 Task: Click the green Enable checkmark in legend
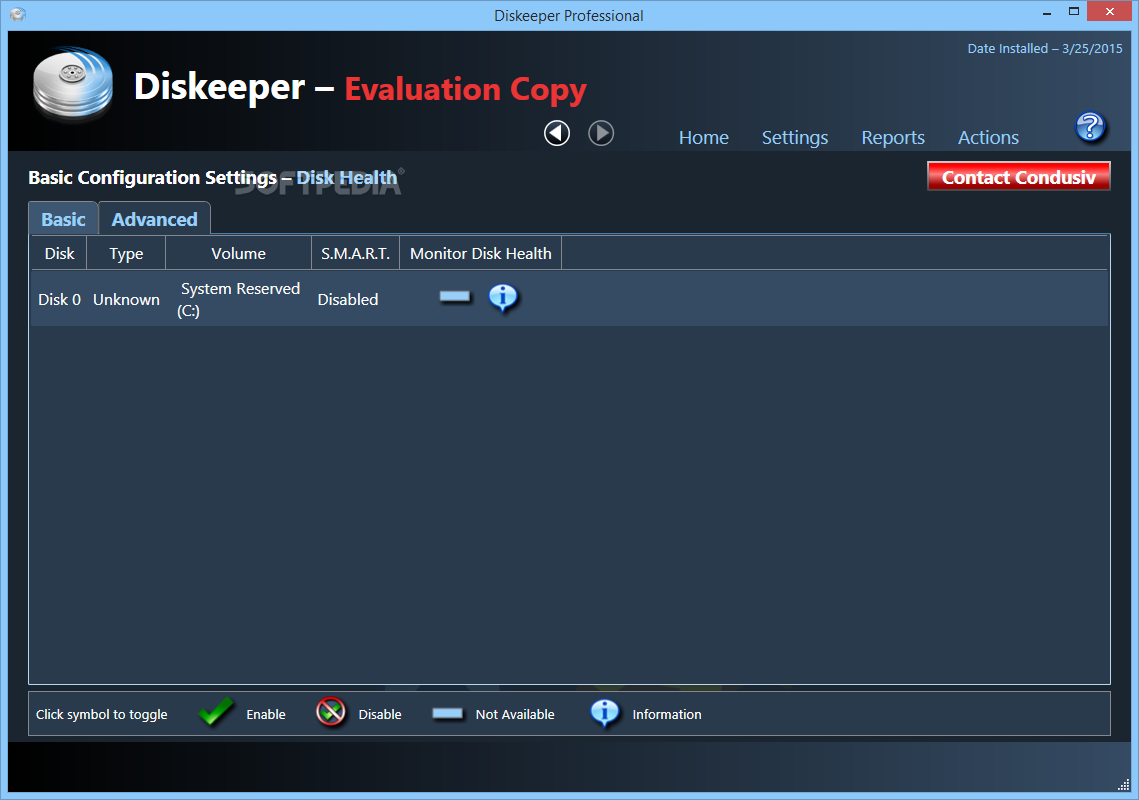point(216,712)
